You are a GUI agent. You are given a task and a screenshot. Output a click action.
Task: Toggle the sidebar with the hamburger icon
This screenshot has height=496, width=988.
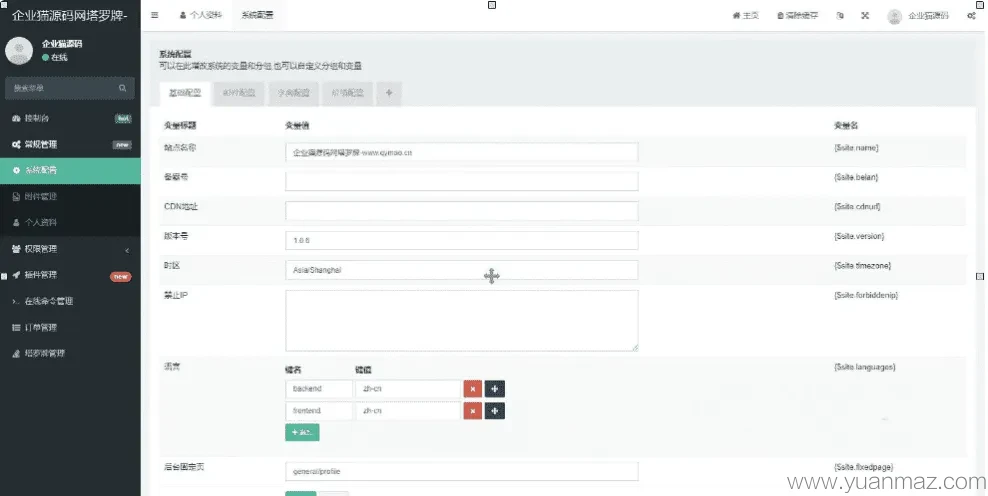pyautogui.click(x=154, y=15)
